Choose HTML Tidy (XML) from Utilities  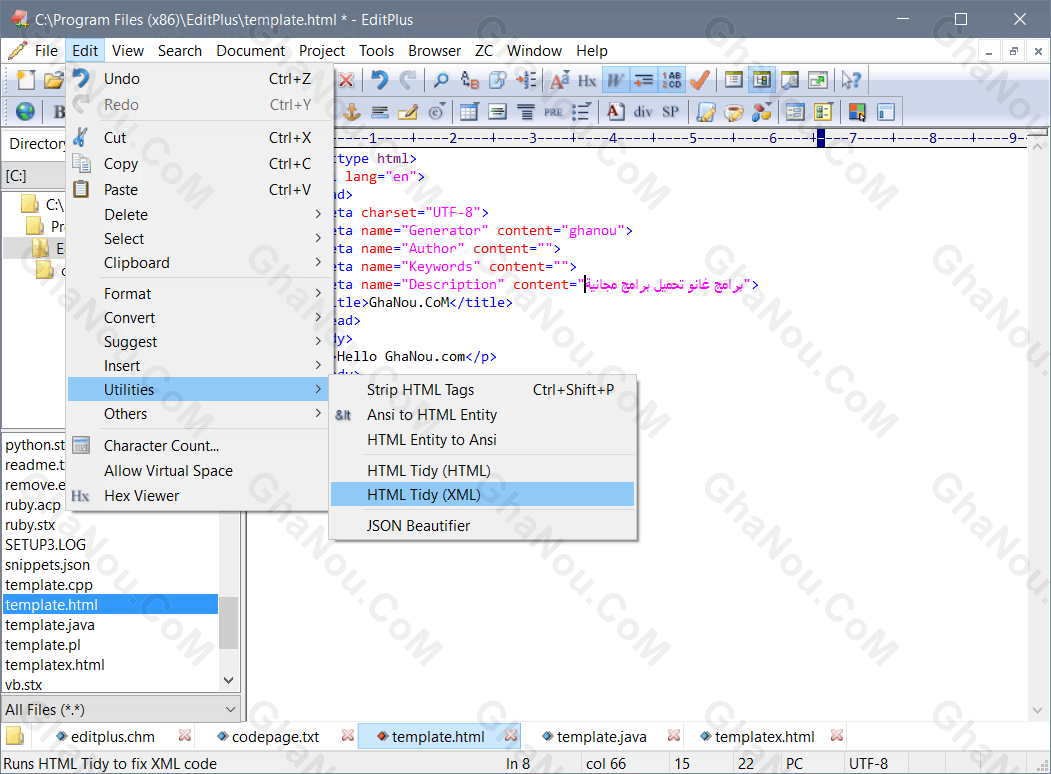(x=483, y=495)
